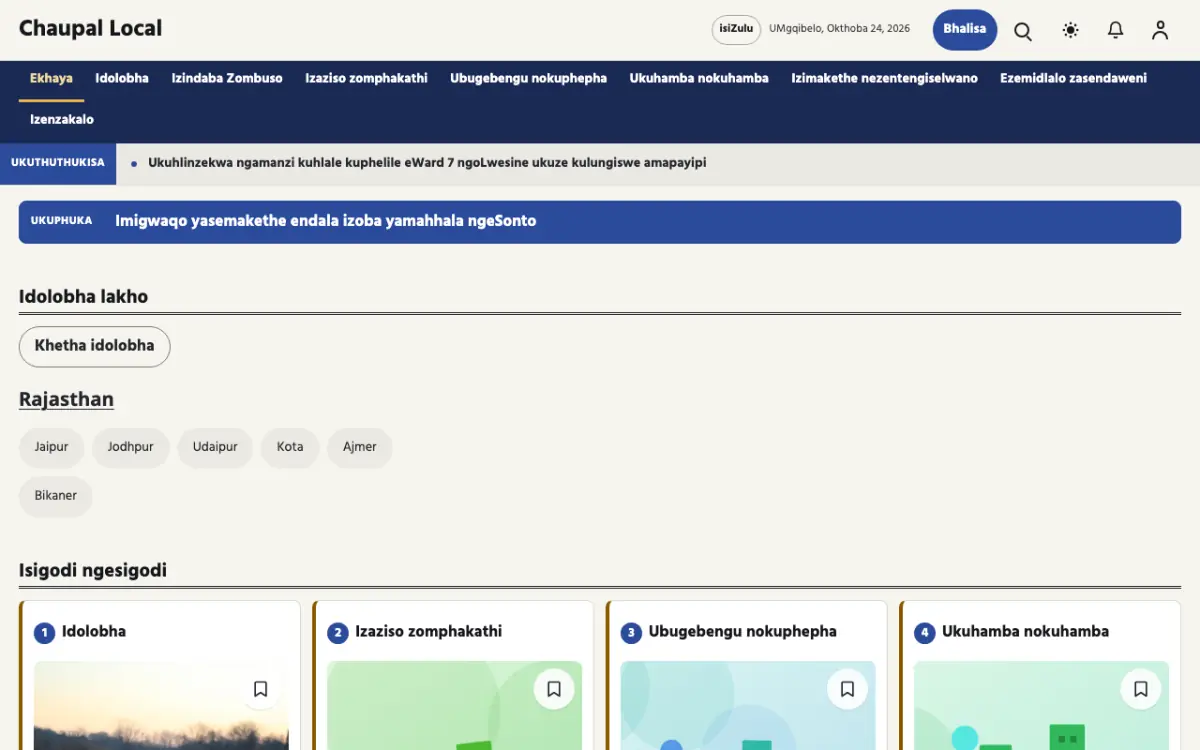Toggle the sun theme icon
The height and width of the screenshot is (750, 1200).
point(1071,30)
